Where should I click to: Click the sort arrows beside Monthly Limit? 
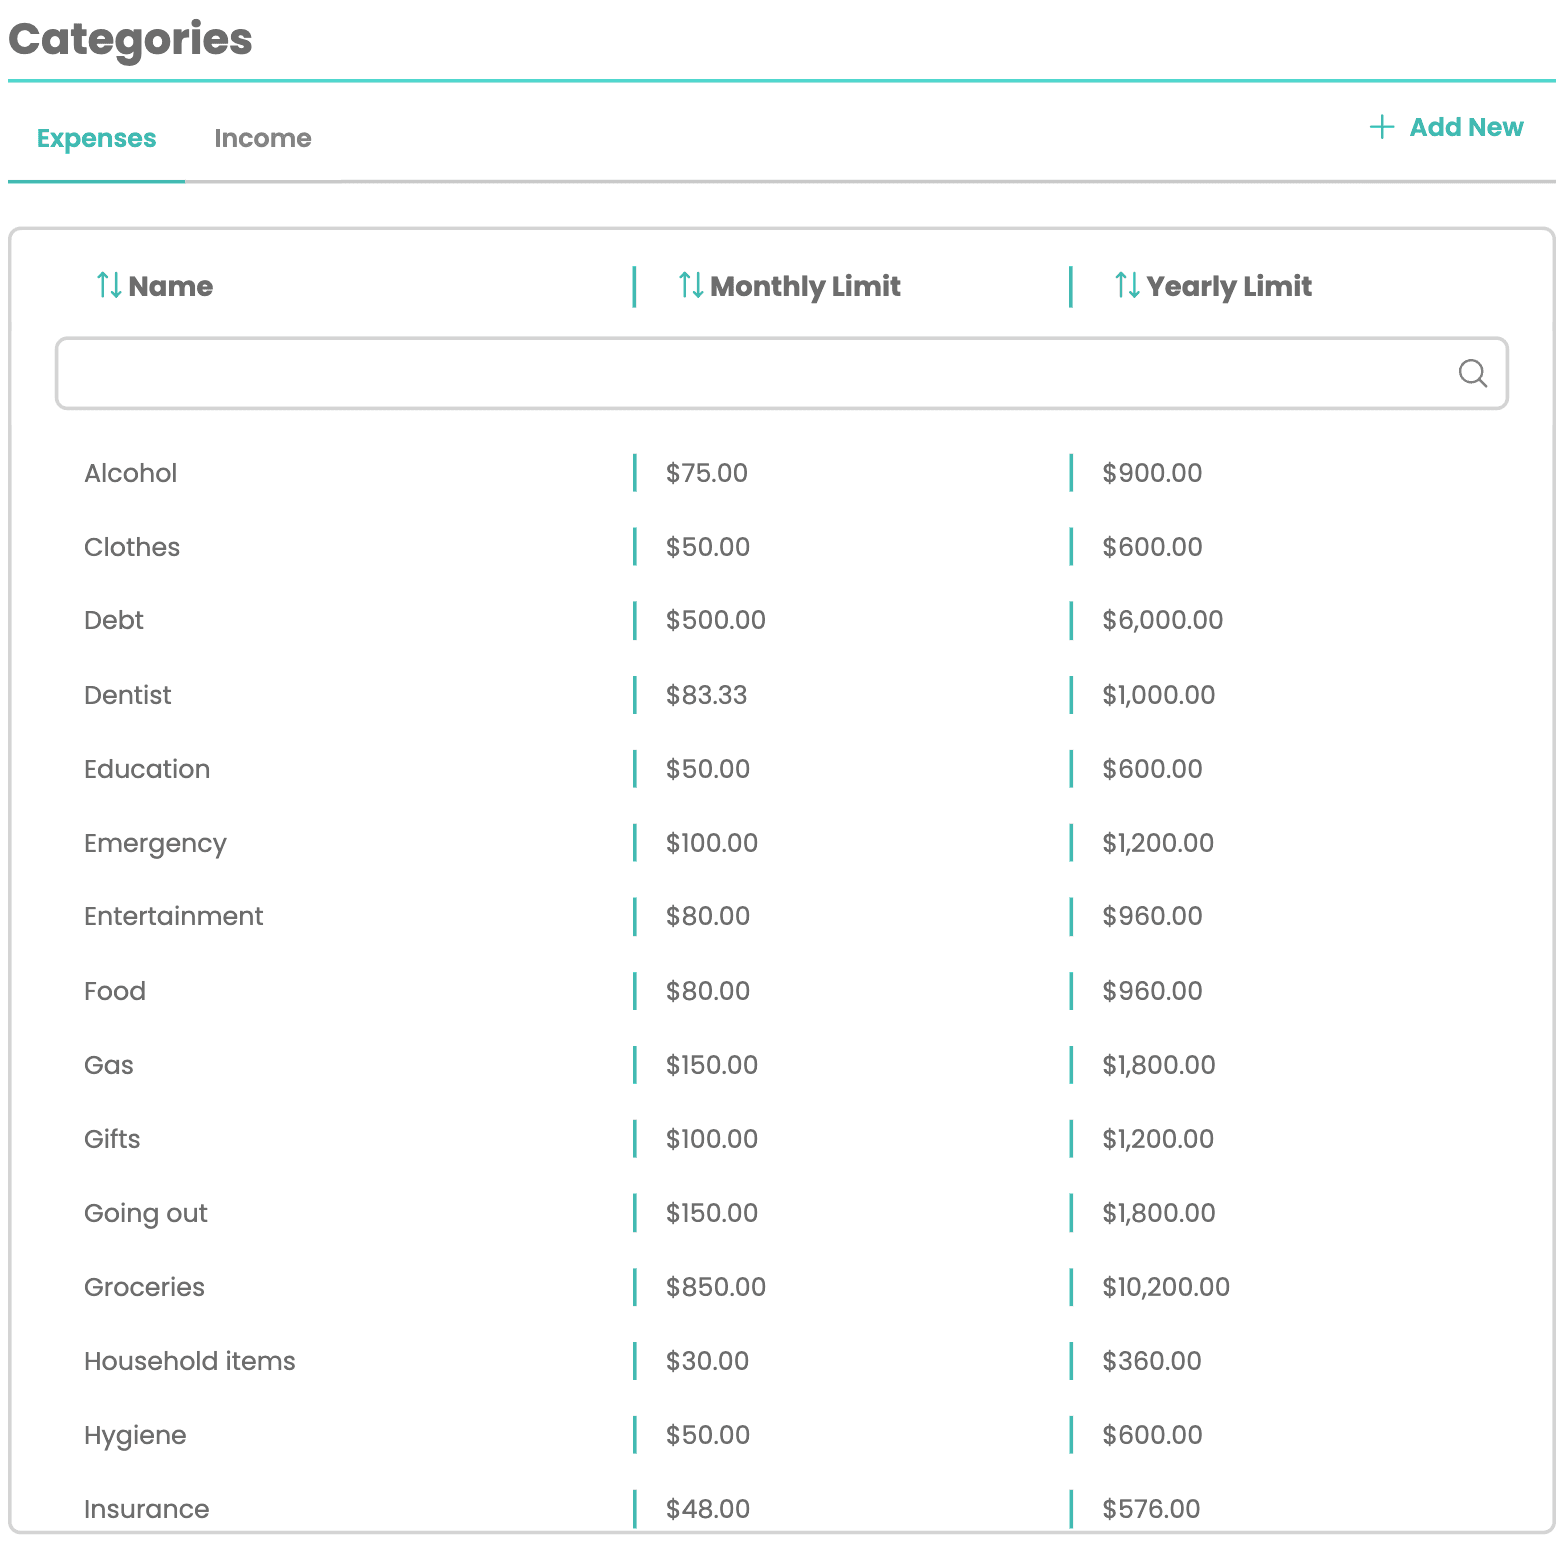pyautogui.click(x=691, y=286)
